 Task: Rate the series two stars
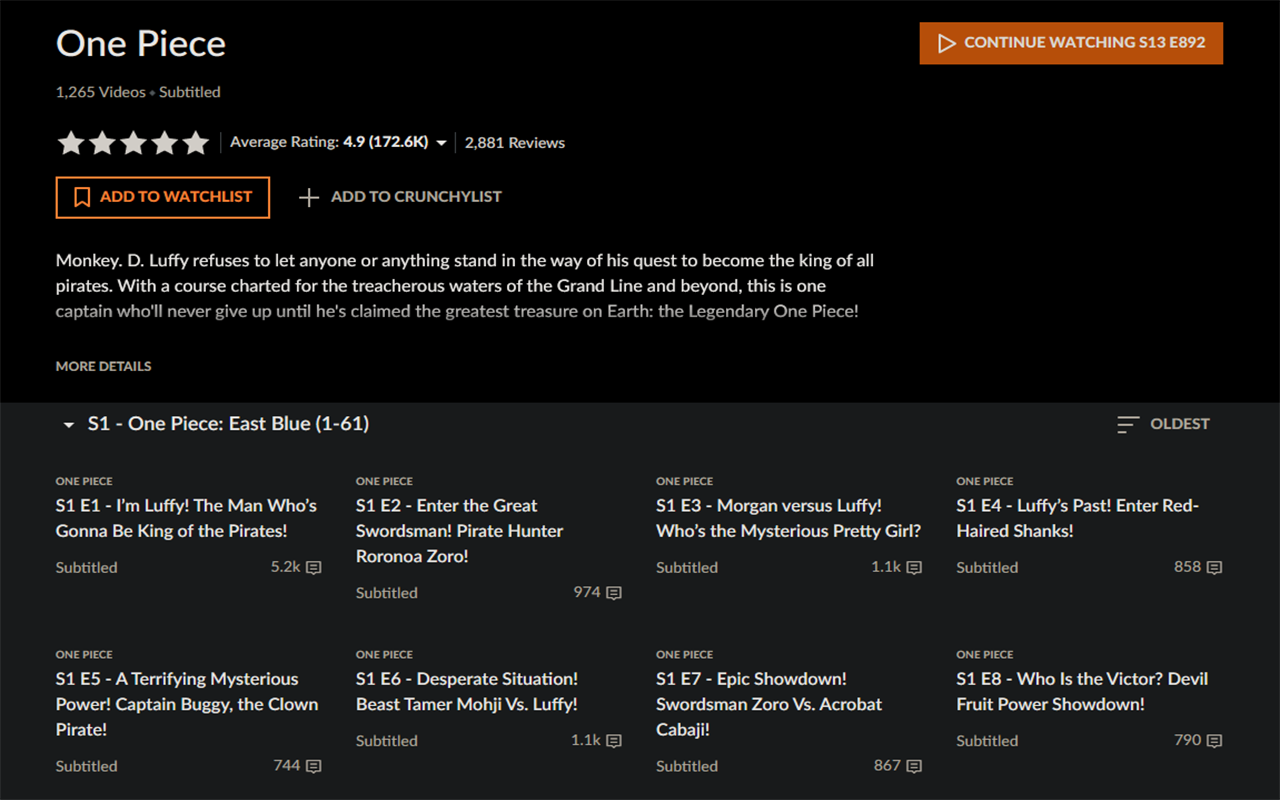[102, 142]
